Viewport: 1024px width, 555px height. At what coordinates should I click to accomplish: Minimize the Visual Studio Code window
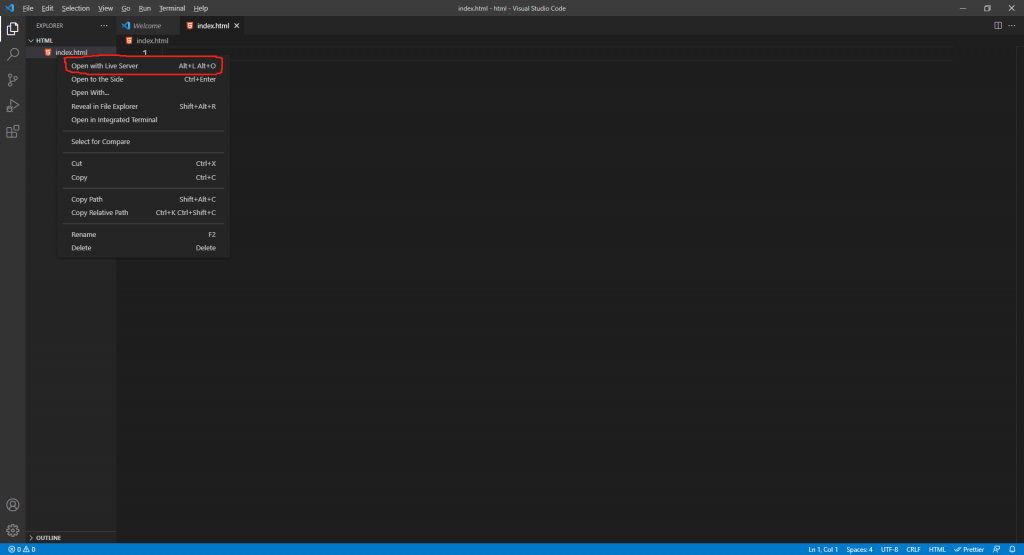click(963, 8)
